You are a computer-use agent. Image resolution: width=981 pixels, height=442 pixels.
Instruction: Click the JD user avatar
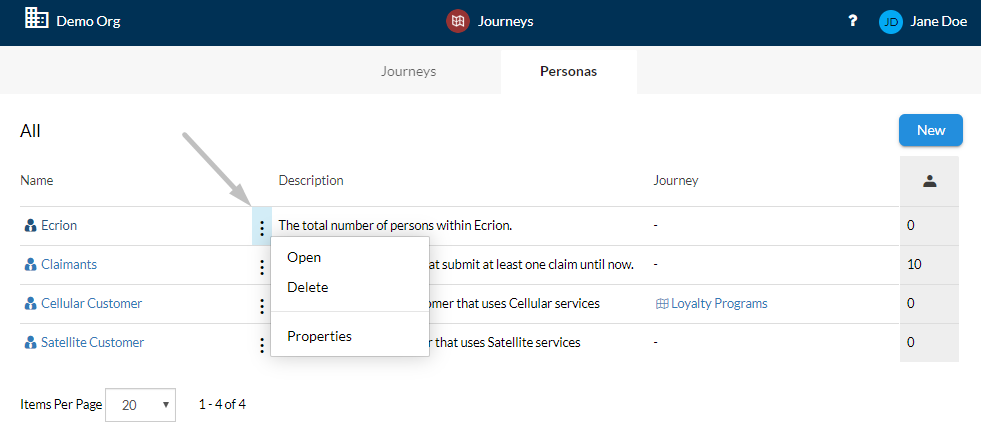coord(890,23)
